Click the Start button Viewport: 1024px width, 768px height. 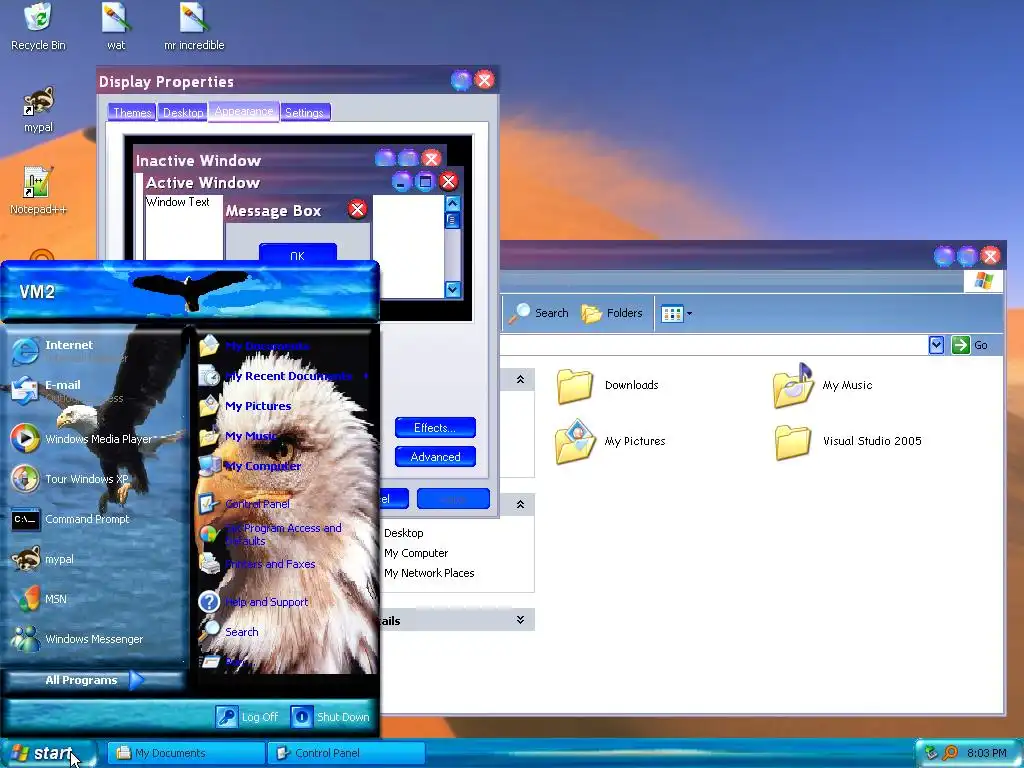tap(47, 753)
